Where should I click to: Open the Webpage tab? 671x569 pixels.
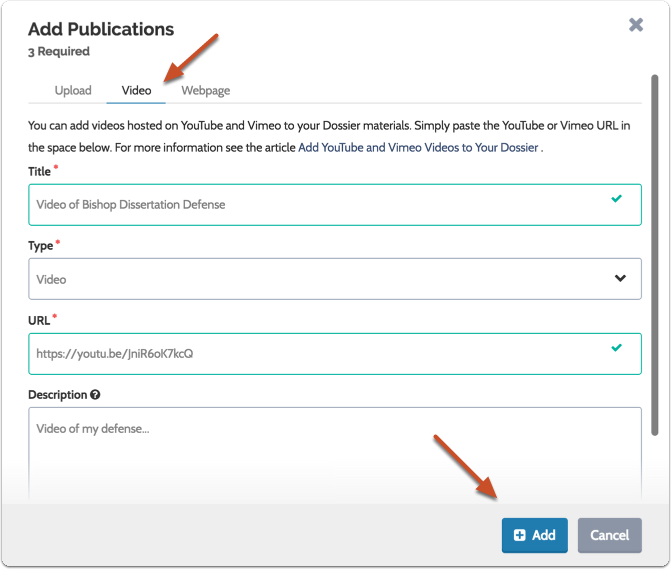pos(205,90)
